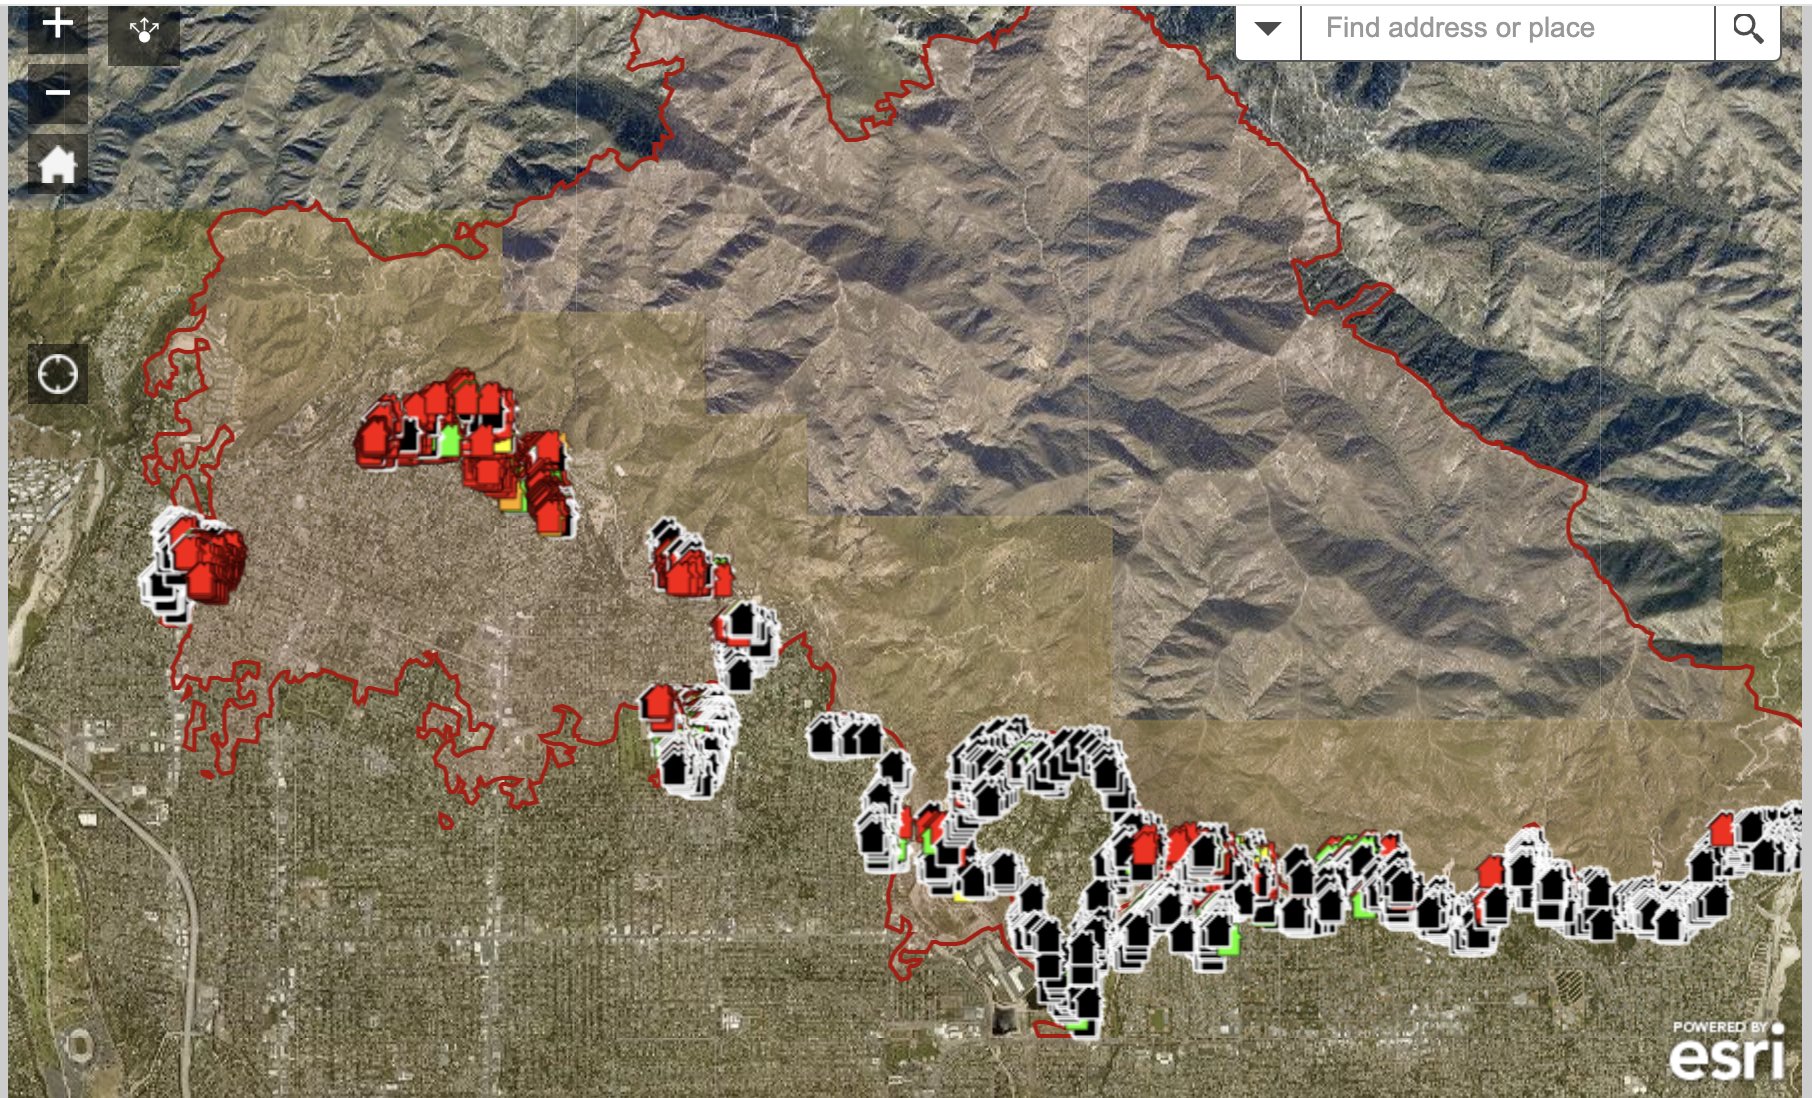1812x1098 pixels.
Task: Return to default map extent home
Action: pyautogui.click(x=58, y=164)
